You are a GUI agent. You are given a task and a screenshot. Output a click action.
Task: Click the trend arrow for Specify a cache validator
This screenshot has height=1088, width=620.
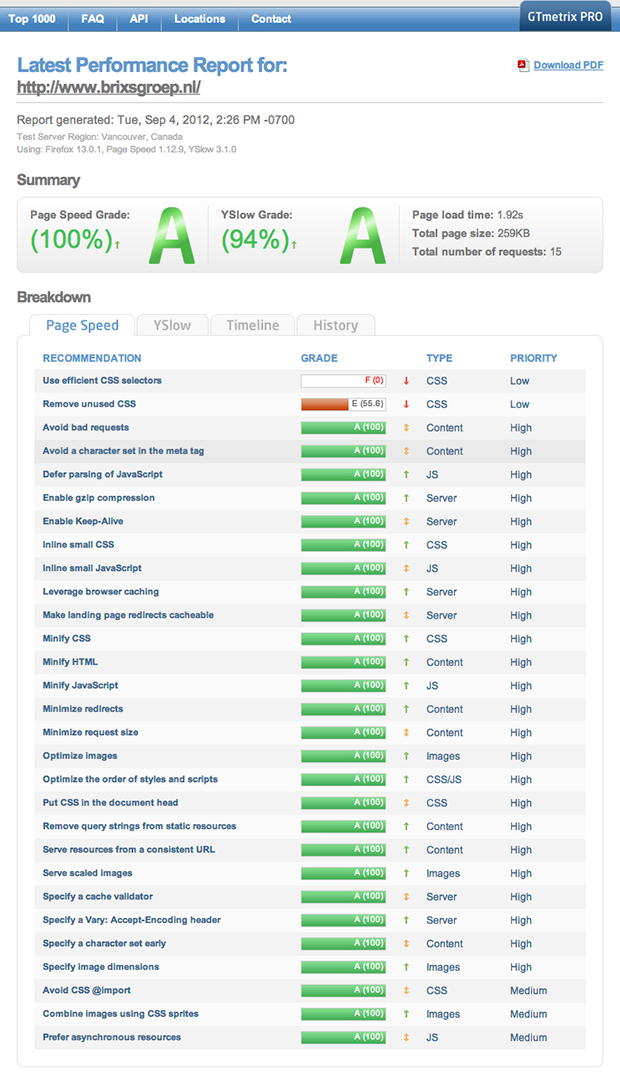[406, 897]
